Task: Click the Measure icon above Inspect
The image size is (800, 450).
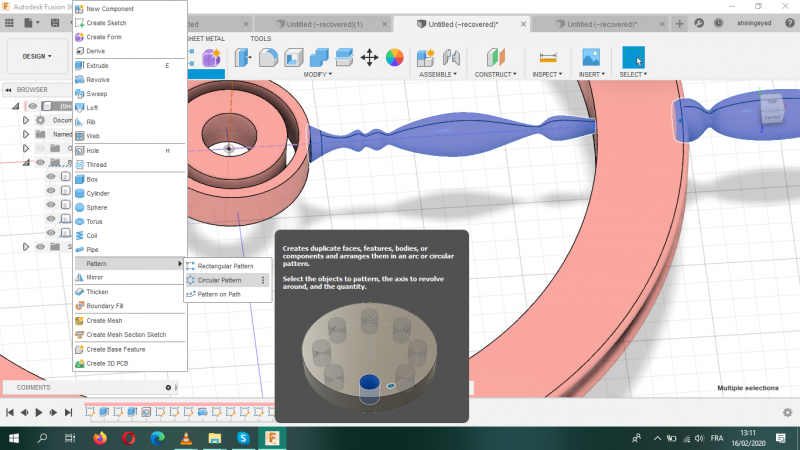Action: point(547,57)
